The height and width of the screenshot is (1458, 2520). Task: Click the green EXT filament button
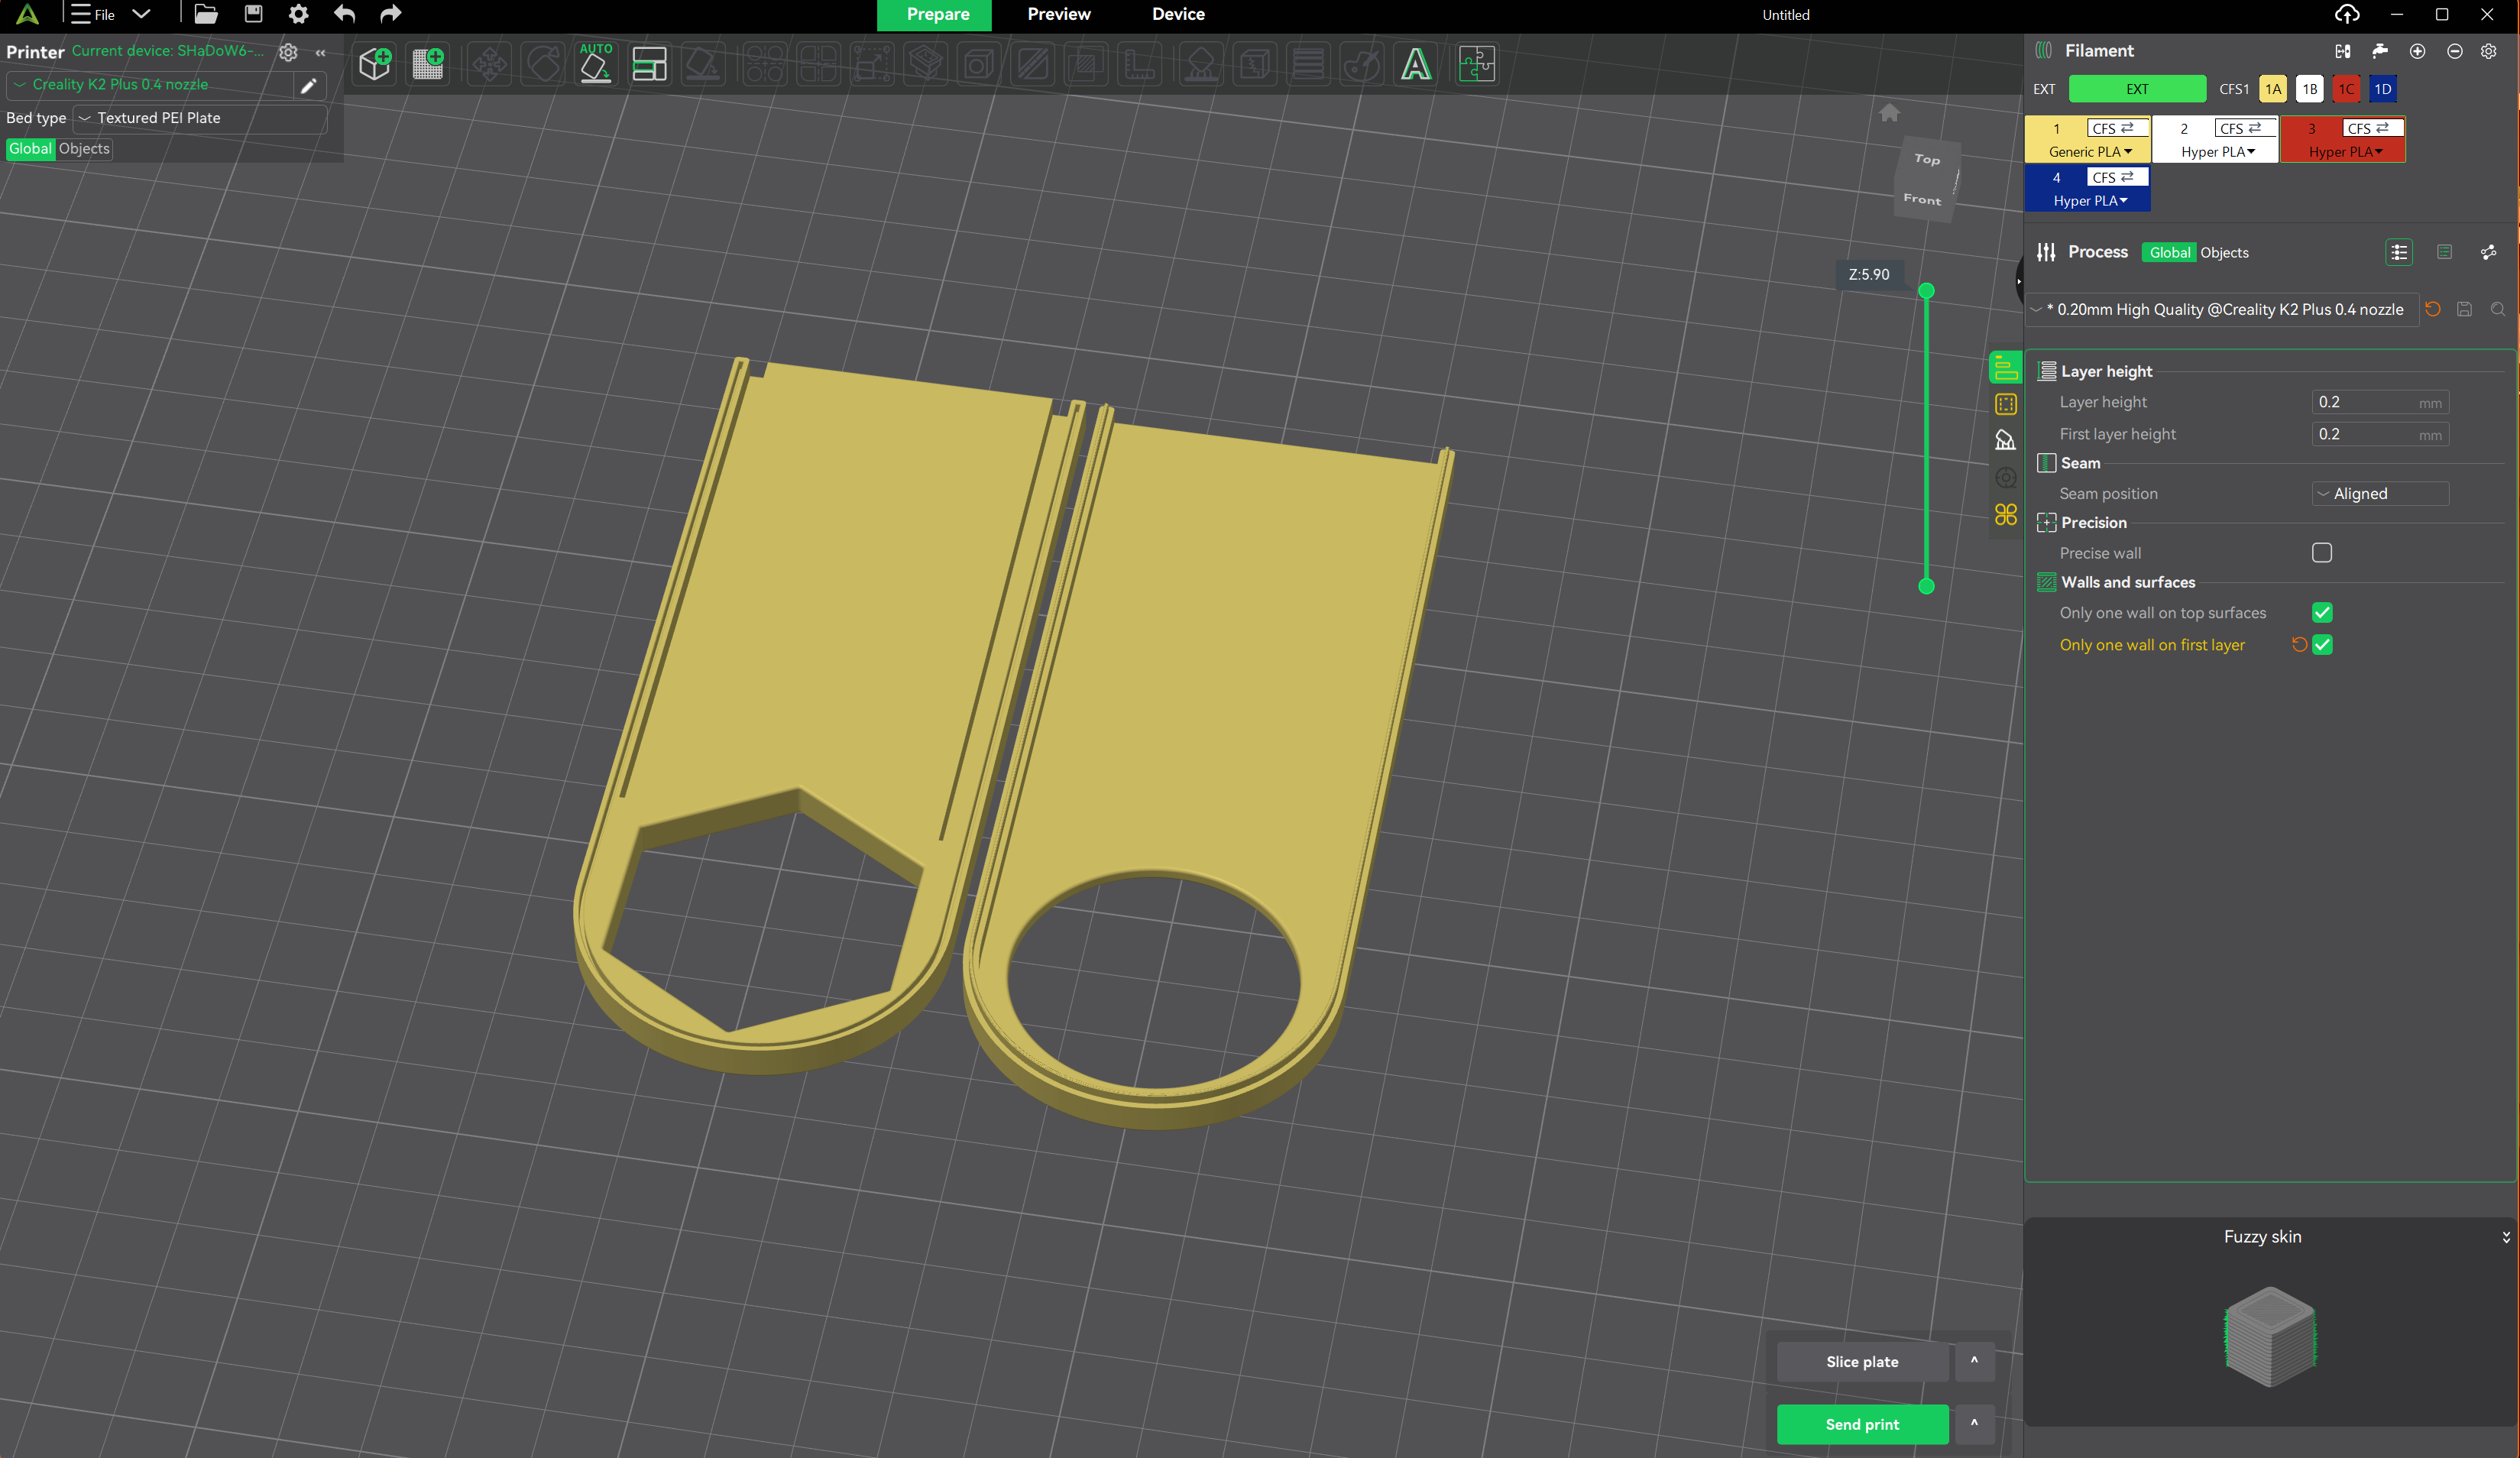pos(2137,89)
